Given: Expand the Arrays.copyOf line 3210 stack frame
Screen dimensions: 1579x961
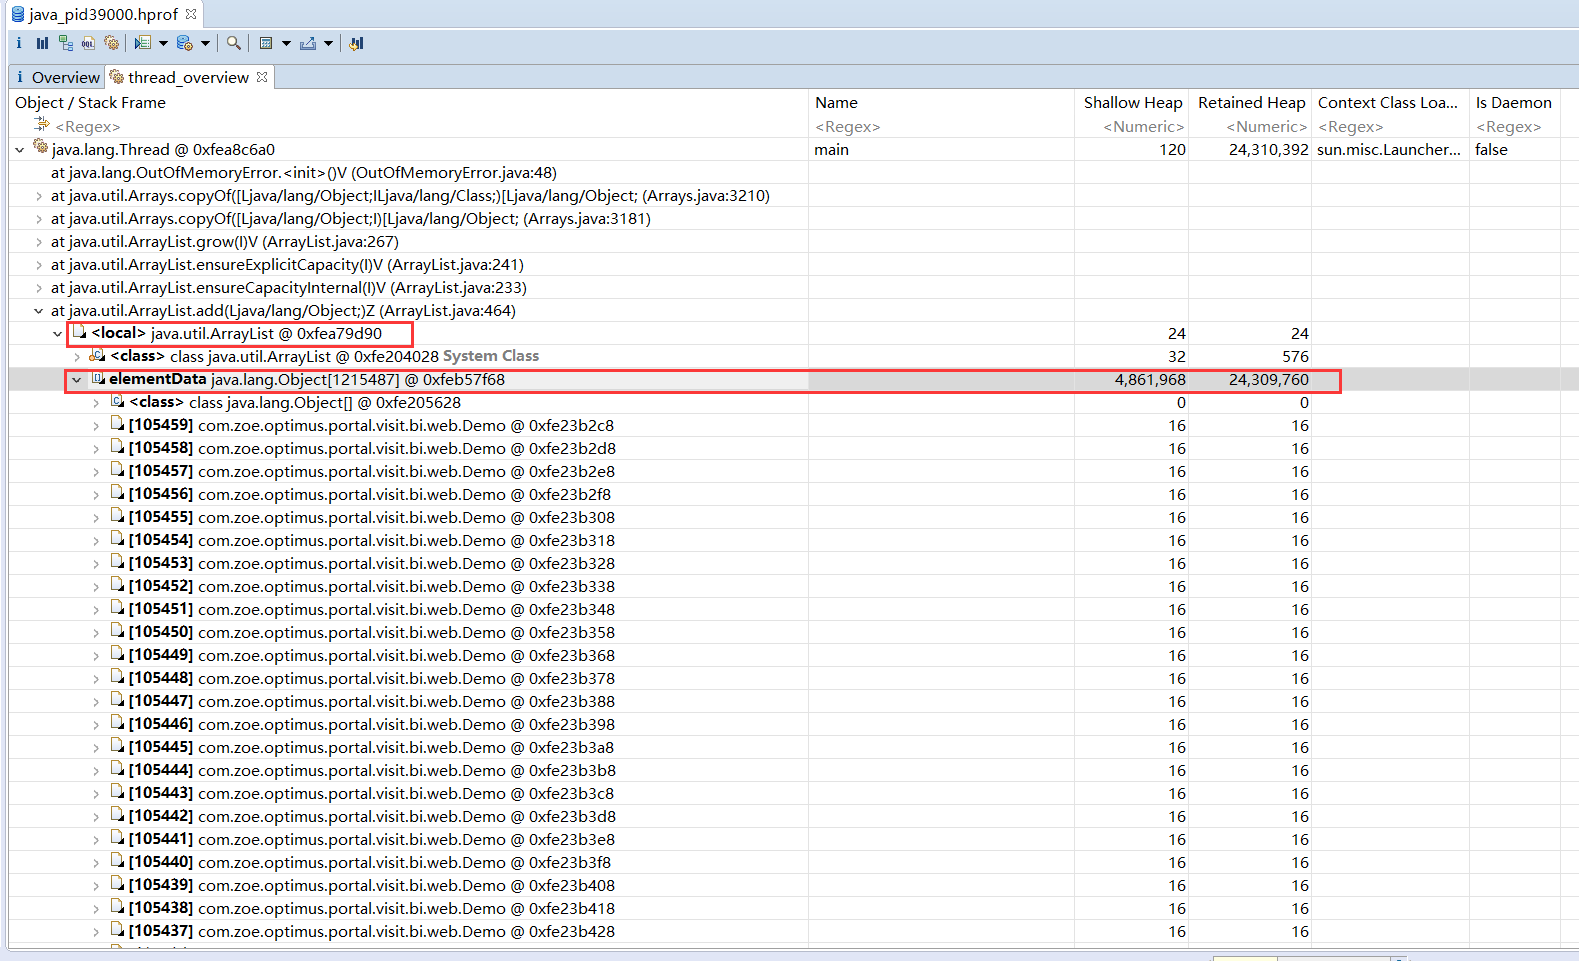Looking at the screenshot, I should [39, 196].
